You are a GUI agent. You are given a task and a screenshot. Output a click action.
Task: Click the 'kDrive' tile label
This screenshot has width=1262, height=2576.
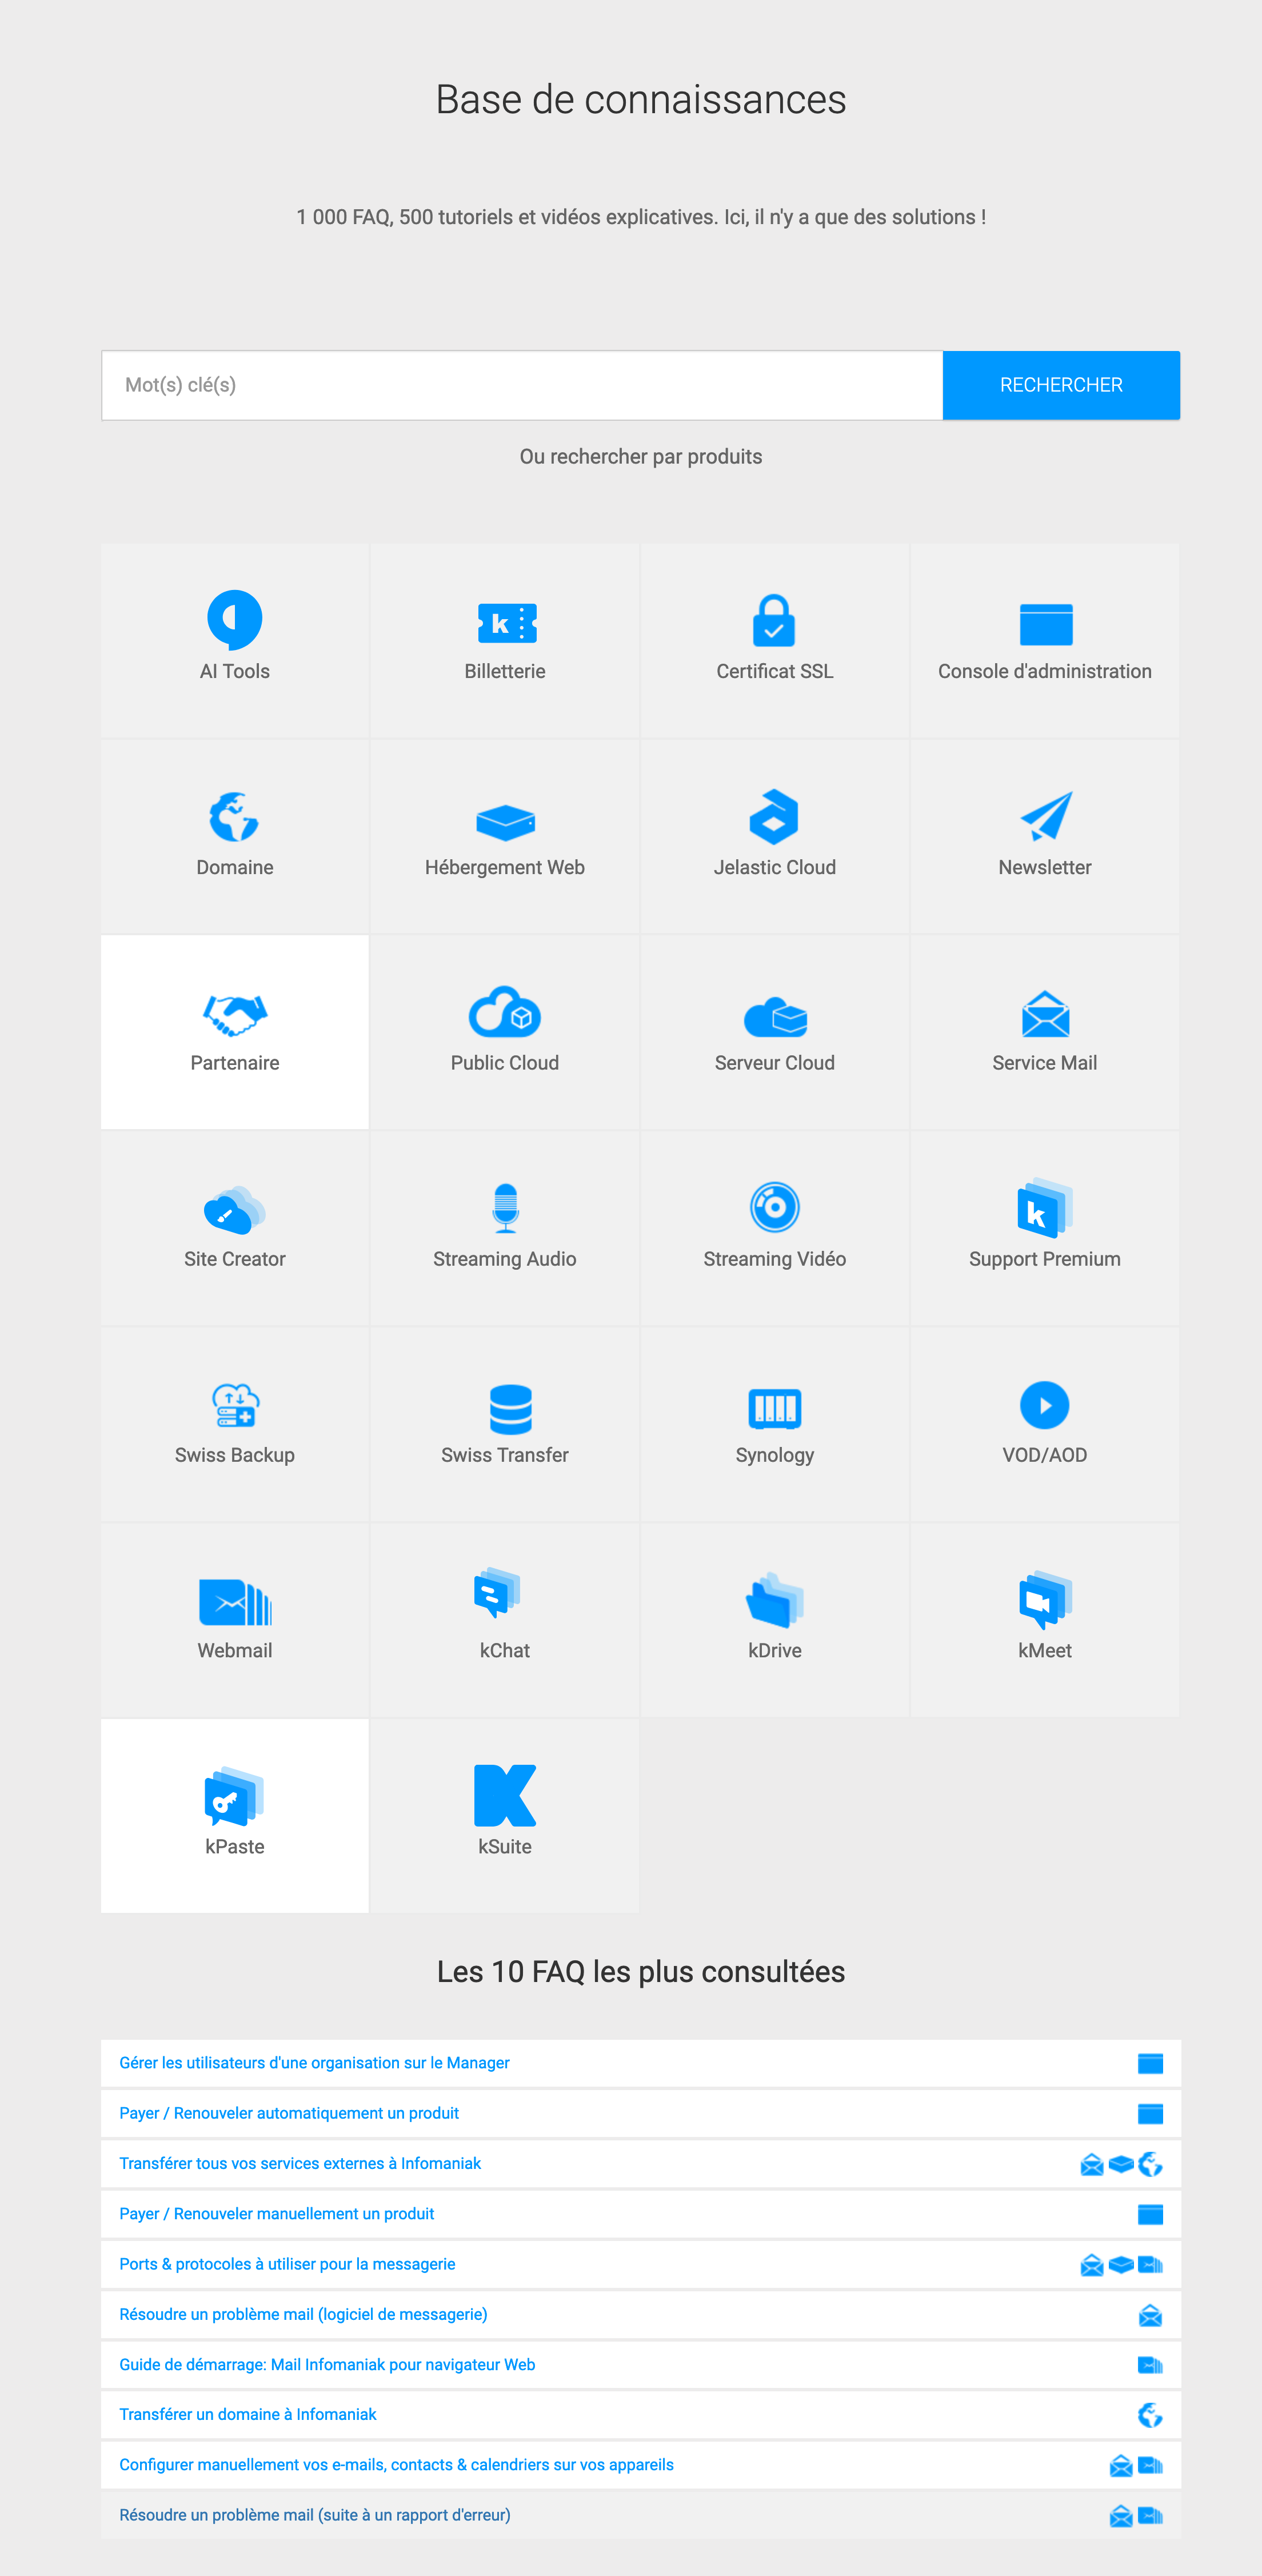coord(775,1651)
